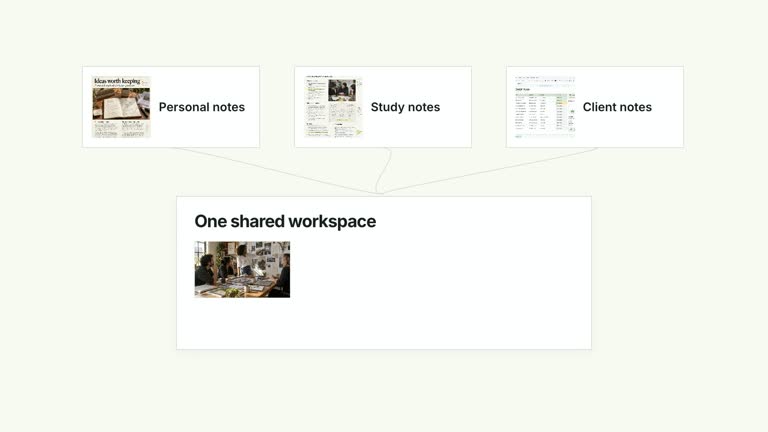768x432 pixels.
Task: Click the open notebook photo in Personal notes
Action: click(x=121, y=104)
